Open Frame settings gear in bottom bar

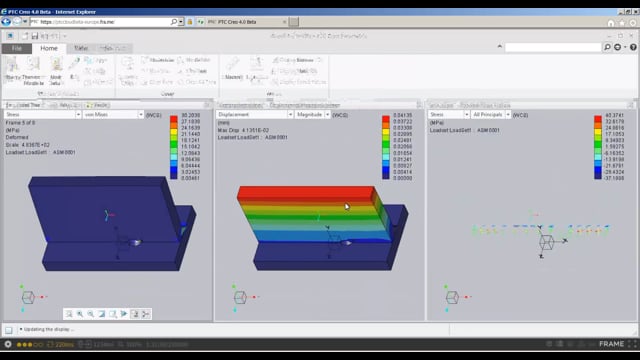click(8, 344)
